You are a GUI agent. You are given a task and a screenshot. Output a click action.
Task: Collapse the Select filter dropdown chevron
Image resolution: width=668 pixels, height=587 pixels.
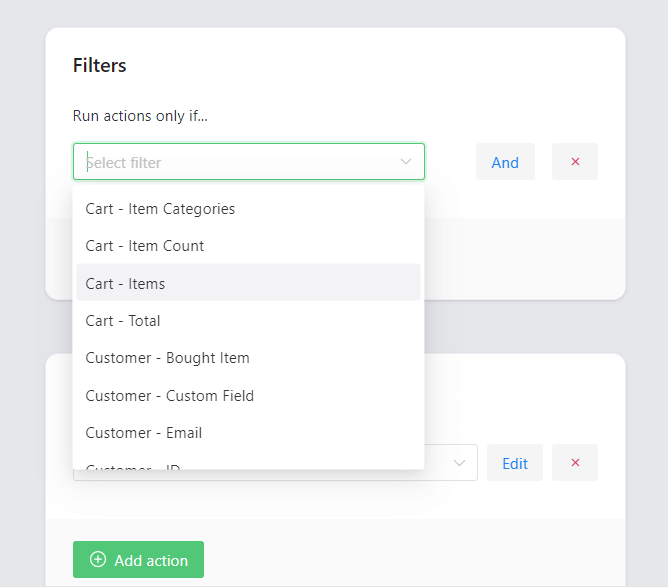coord(406,162)
